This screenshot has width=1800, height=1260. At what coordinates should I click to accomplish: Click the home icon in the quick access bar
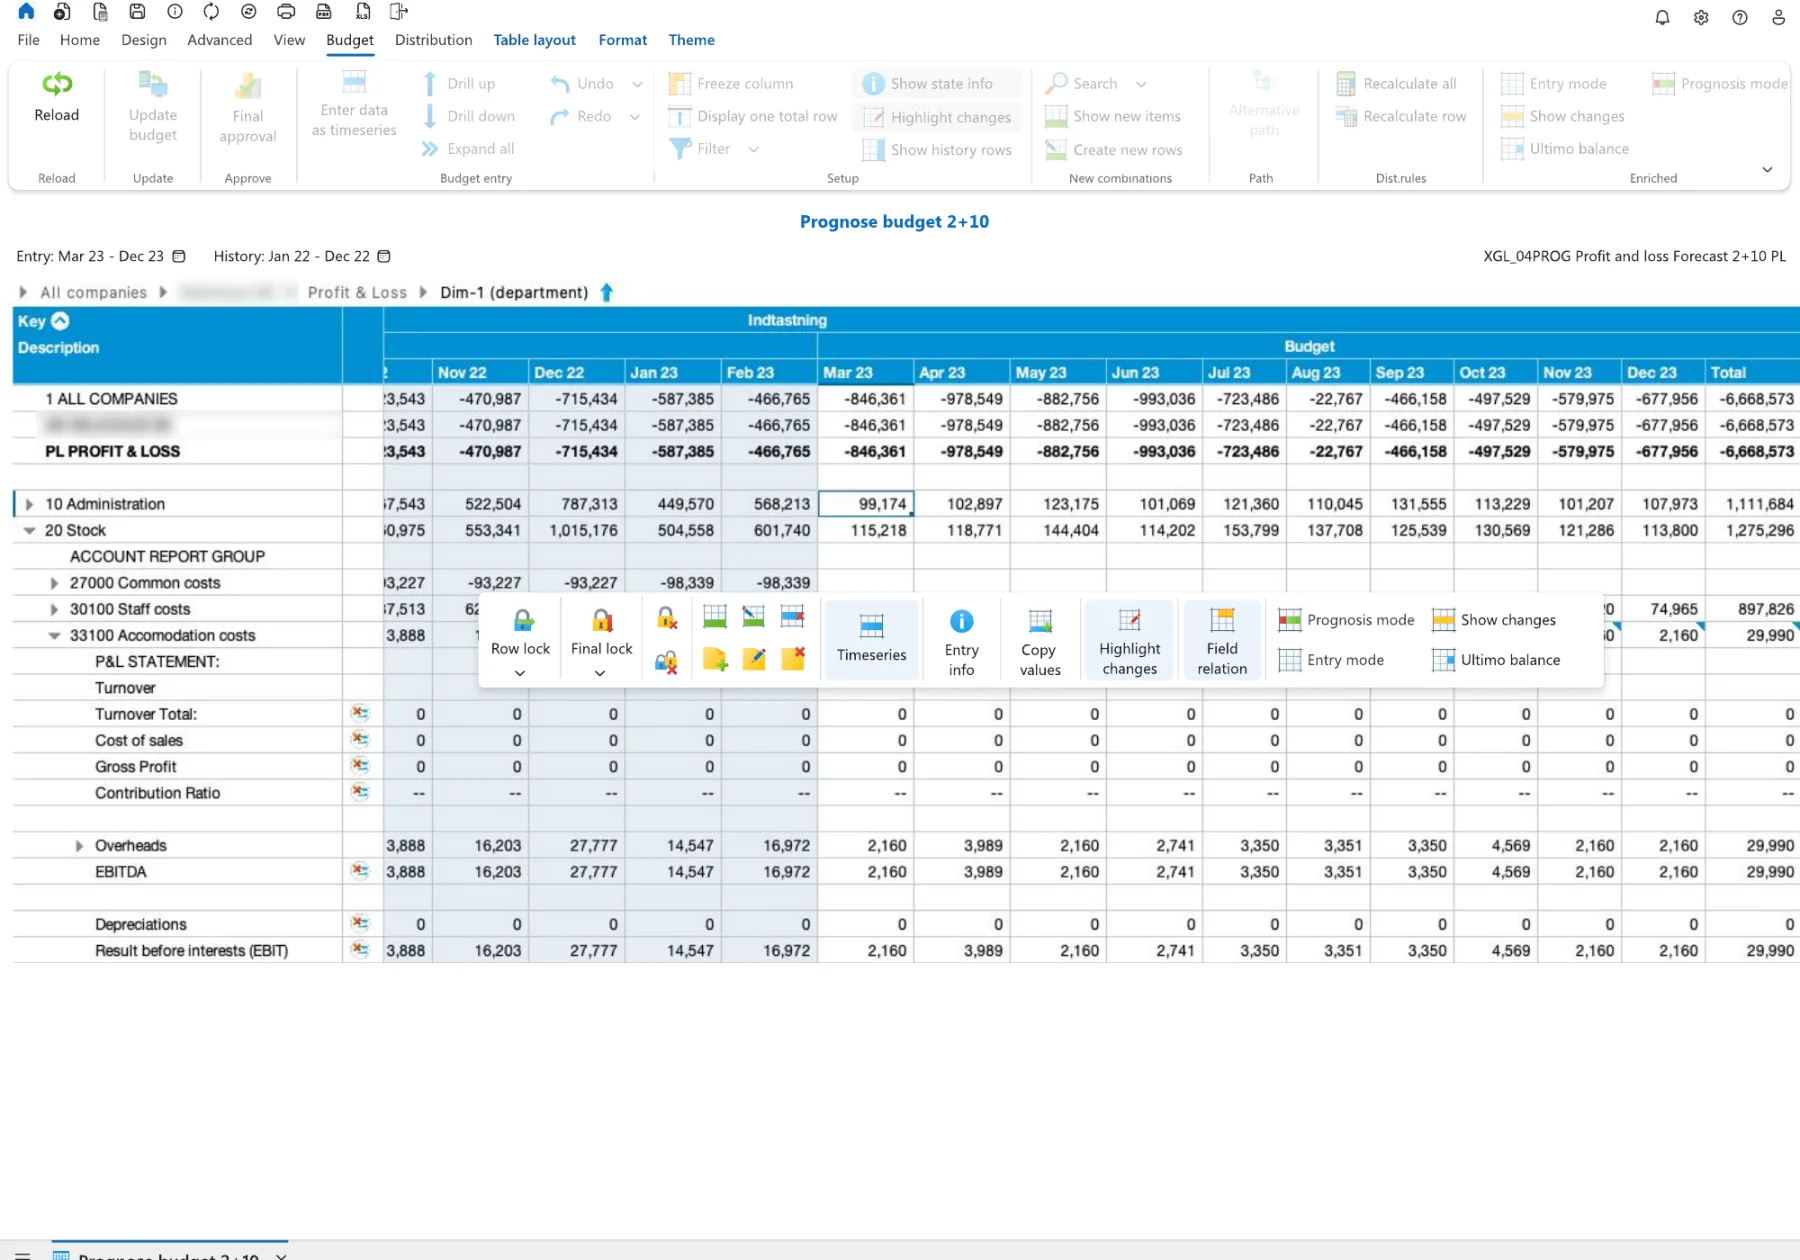coord(26,12)
